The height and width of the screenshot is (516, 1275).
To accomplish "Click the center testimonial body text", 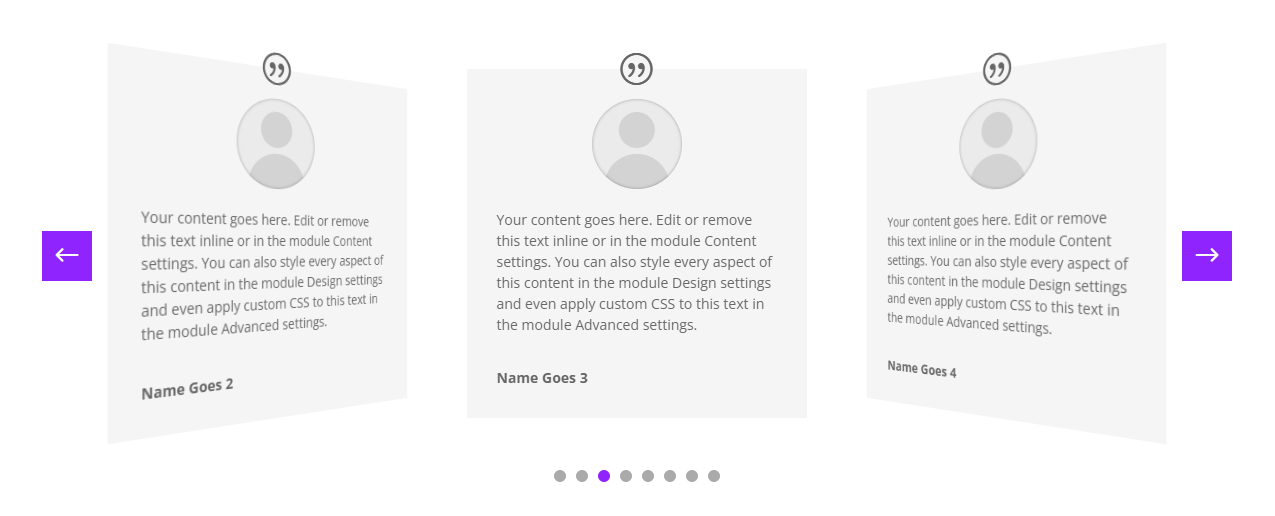I will click(634, 272).
